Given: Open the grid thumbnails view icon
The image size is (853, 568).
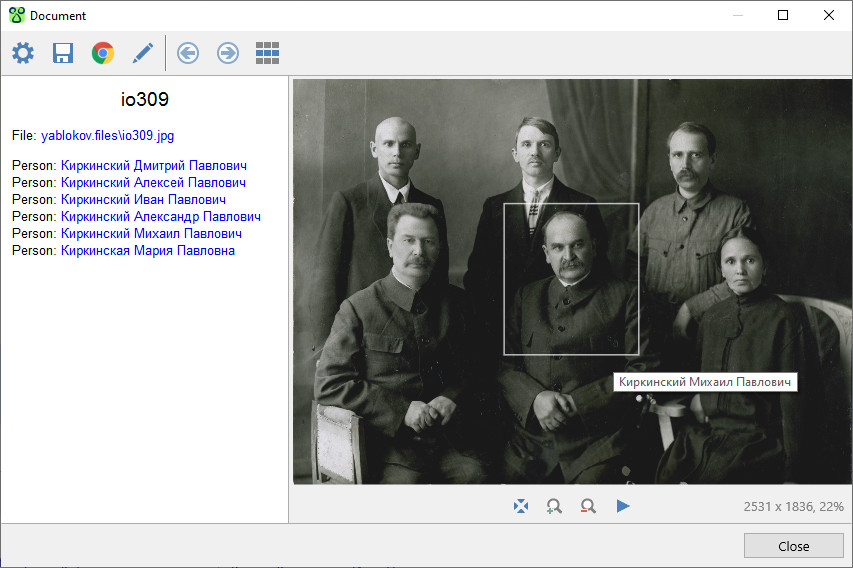Looking at the screenshot, I should (268, 53).
